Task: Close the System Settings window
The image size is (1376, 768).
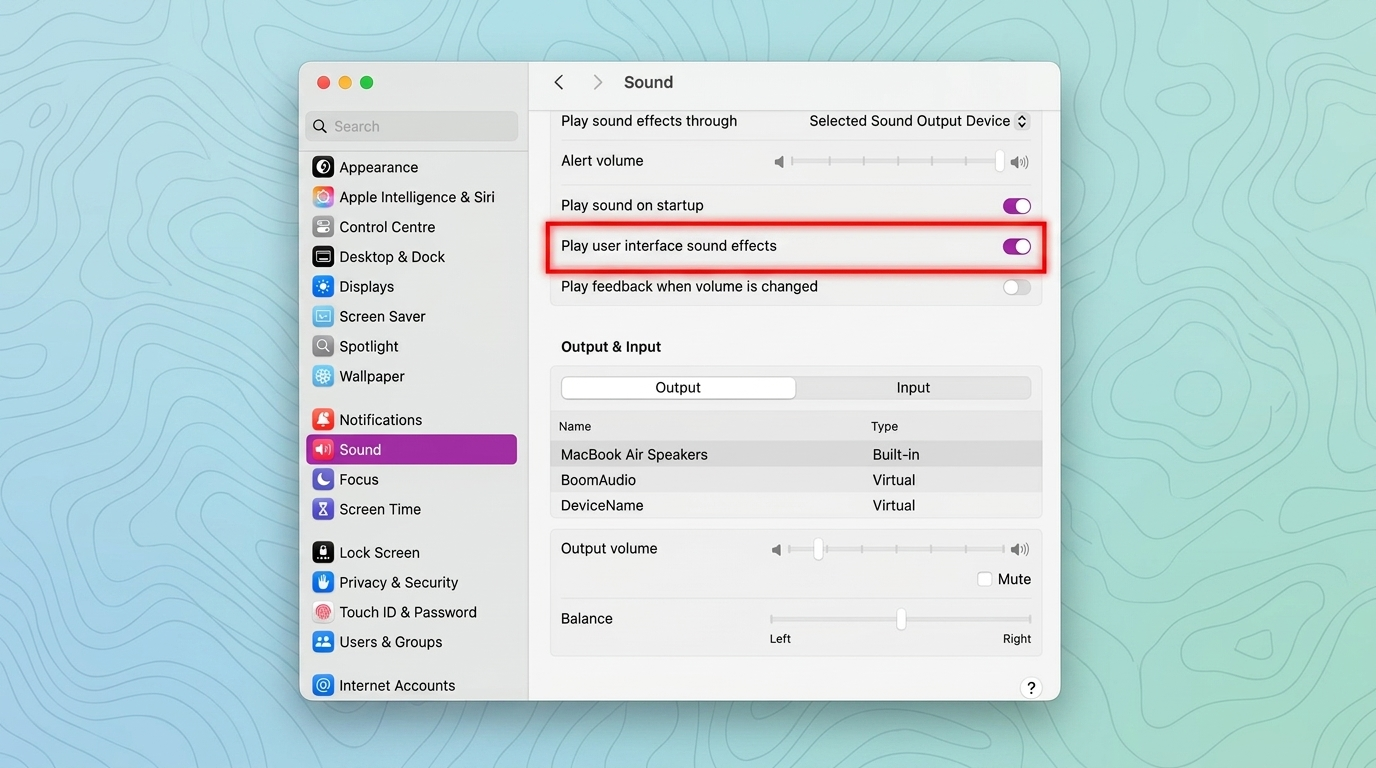Action: point(323,83)
